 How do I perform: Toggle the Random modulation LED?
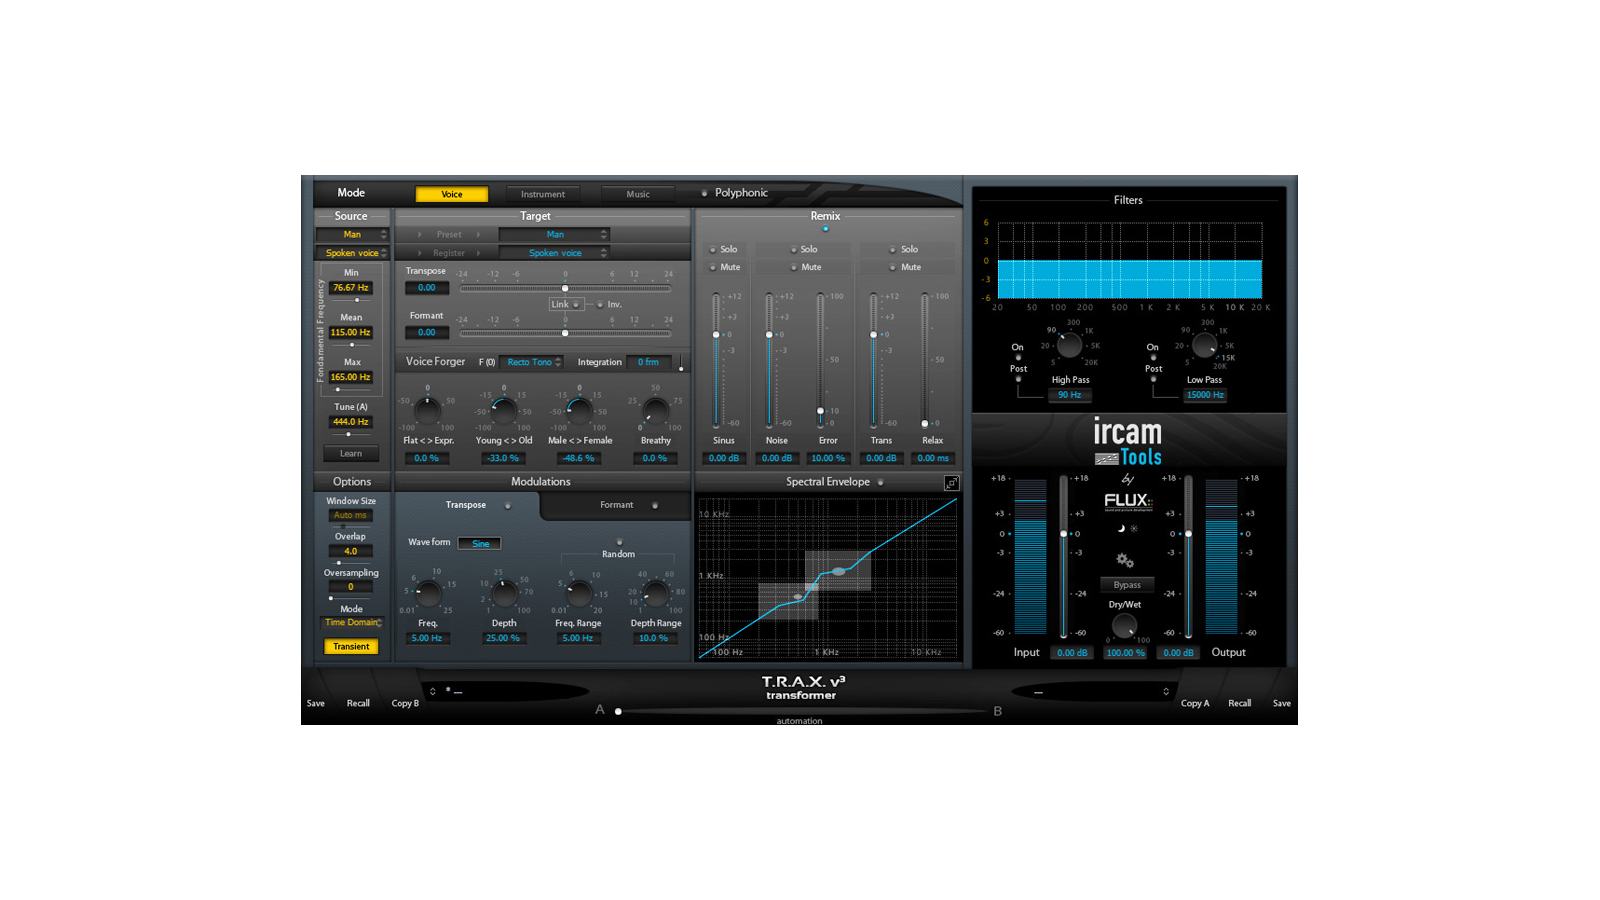[619, 542]
